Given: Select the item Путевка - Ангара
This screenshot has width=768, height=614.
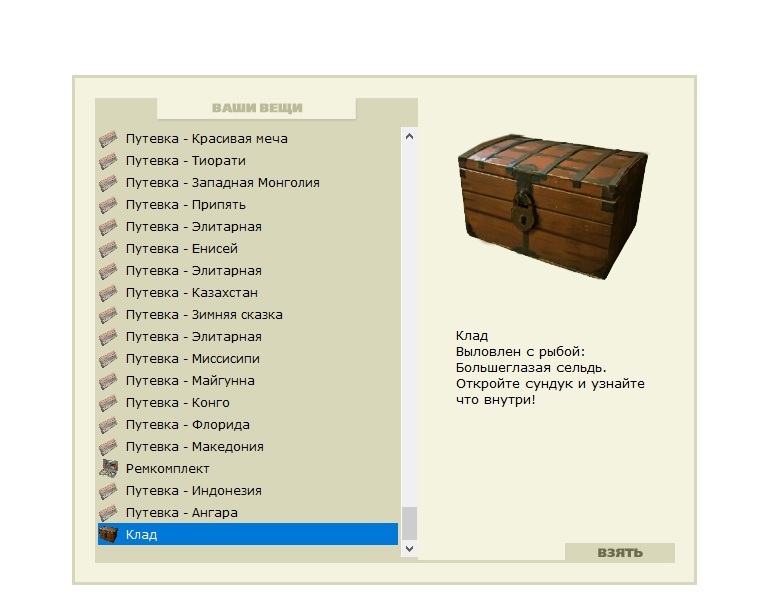Looking at the screenshot, I should tap(248, 513).
